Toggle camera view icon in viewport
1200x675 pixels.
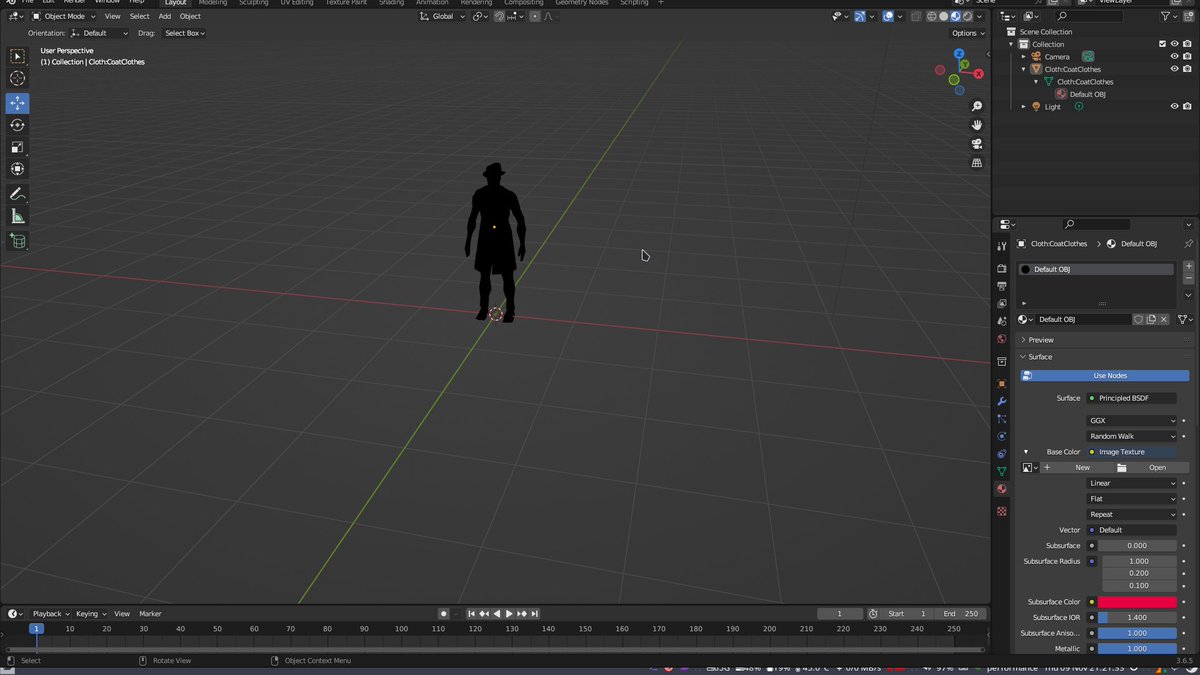[977, 144]
